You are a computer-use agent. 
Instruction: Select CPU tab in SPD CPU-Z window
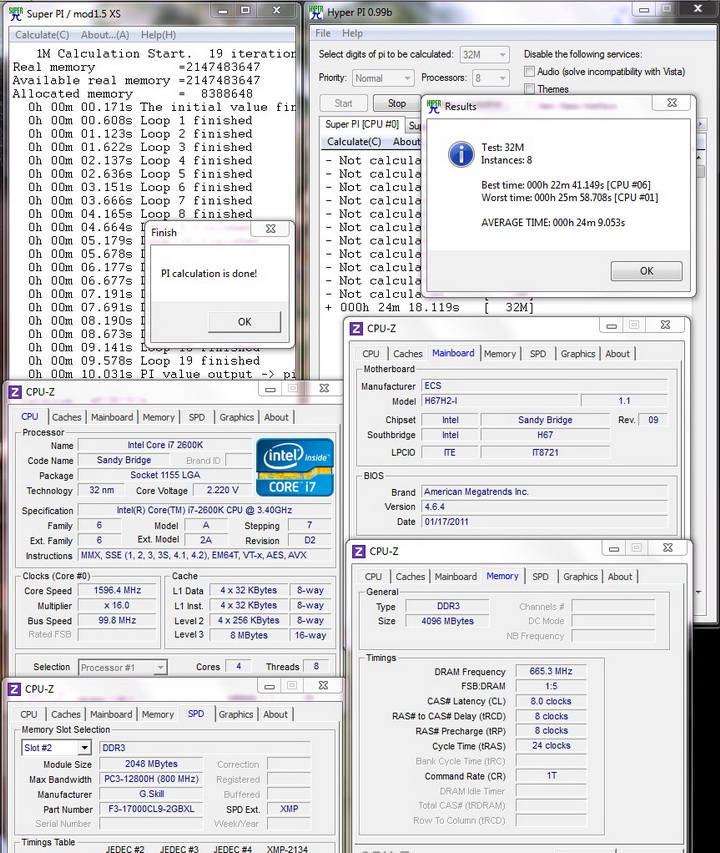pos(29,714)
